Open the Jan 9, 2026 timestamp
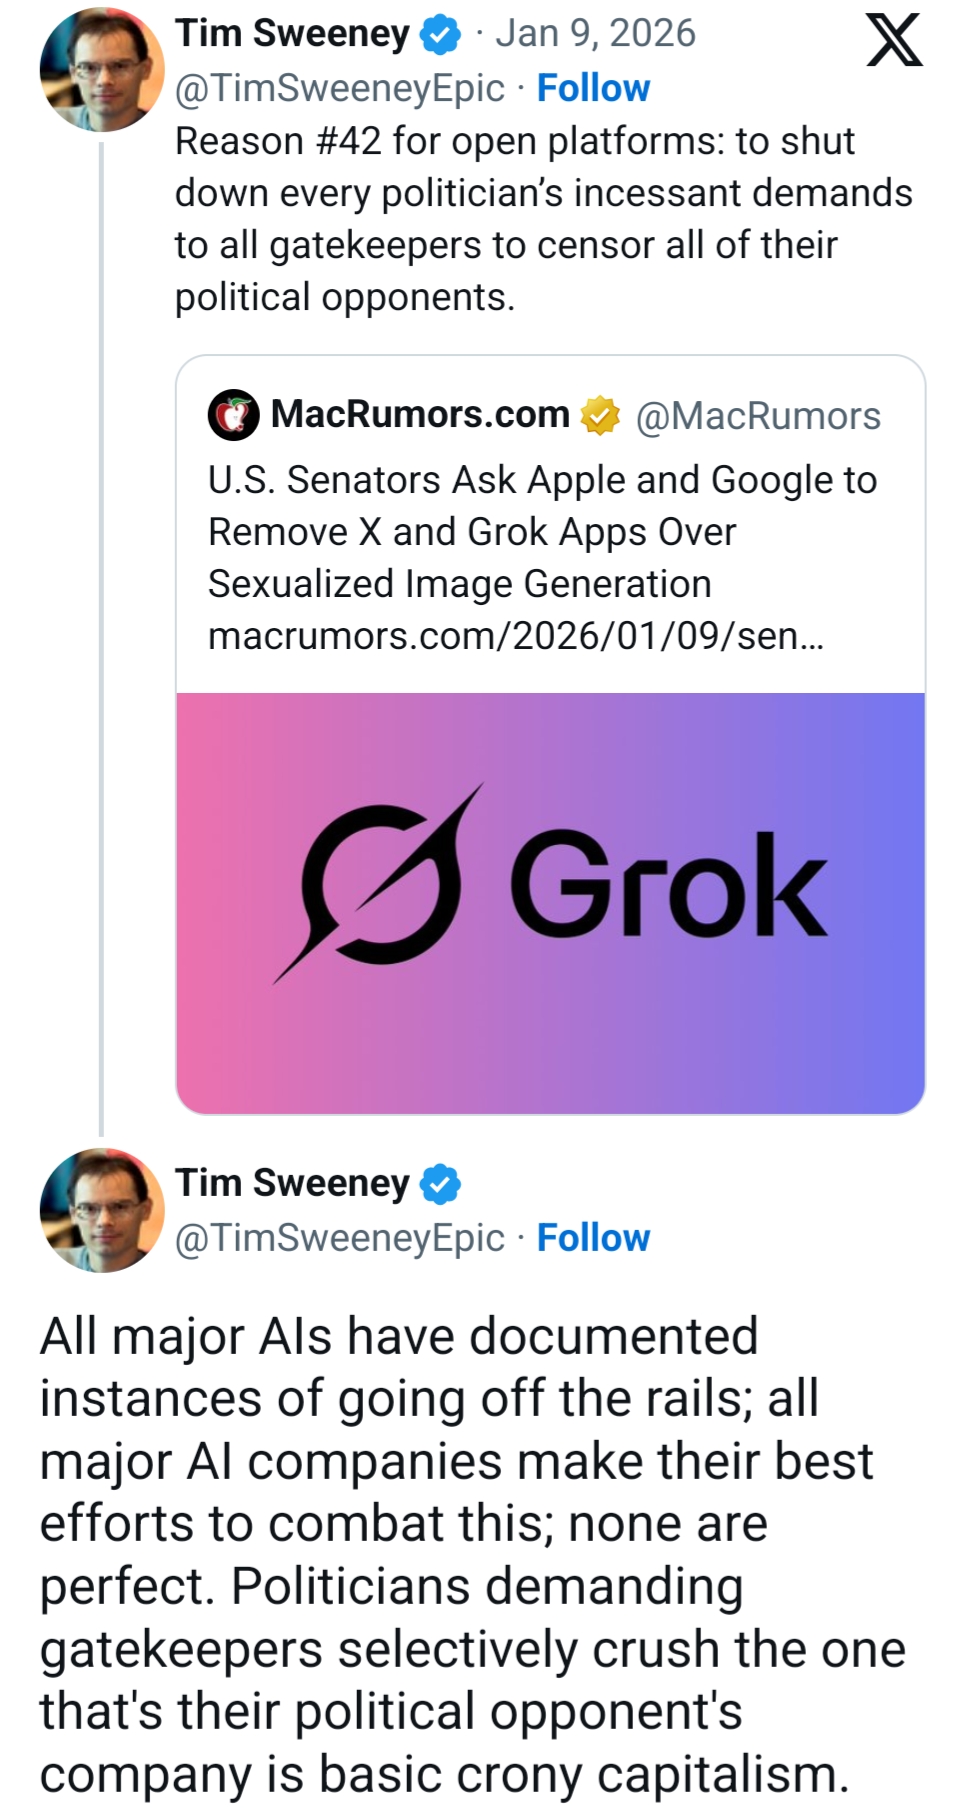The image size is (957, 1808). click(595, 34)
